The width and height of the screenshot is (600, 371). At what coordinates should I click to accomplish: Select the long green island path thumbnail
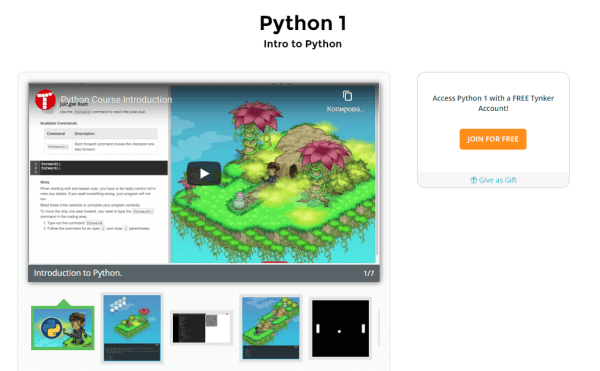(x=271, y=328)
